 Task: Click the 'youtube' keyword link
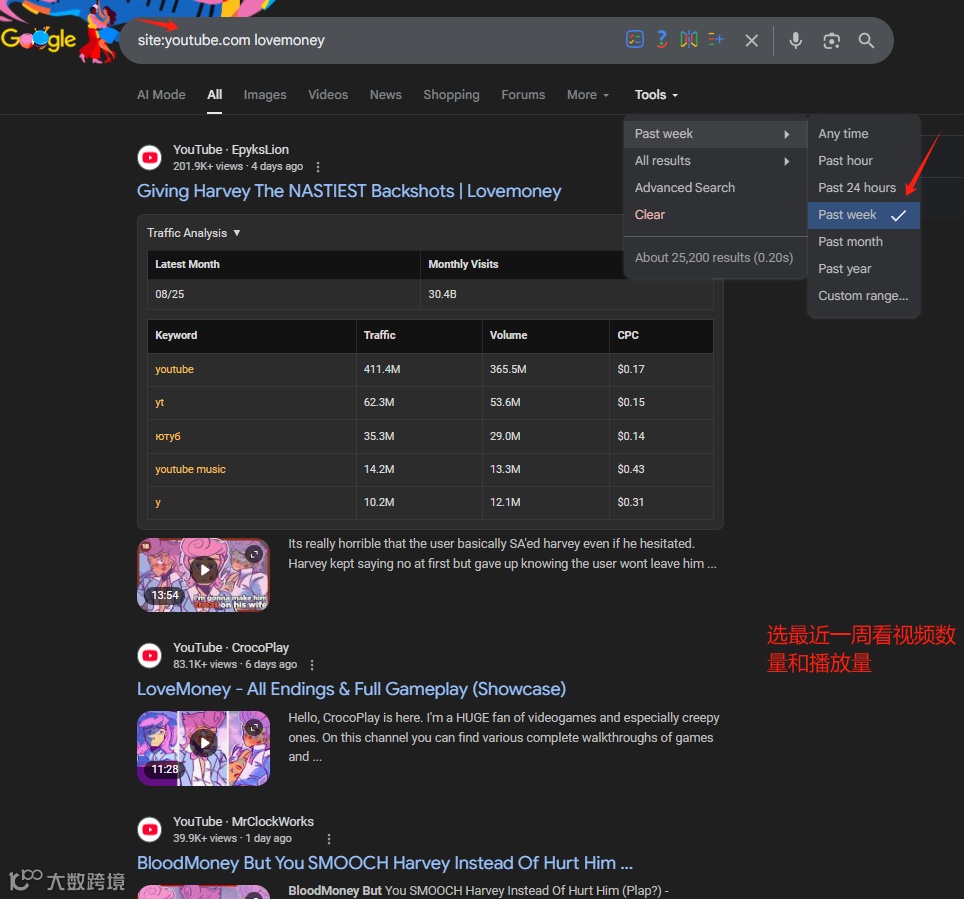tap(174, 370)
